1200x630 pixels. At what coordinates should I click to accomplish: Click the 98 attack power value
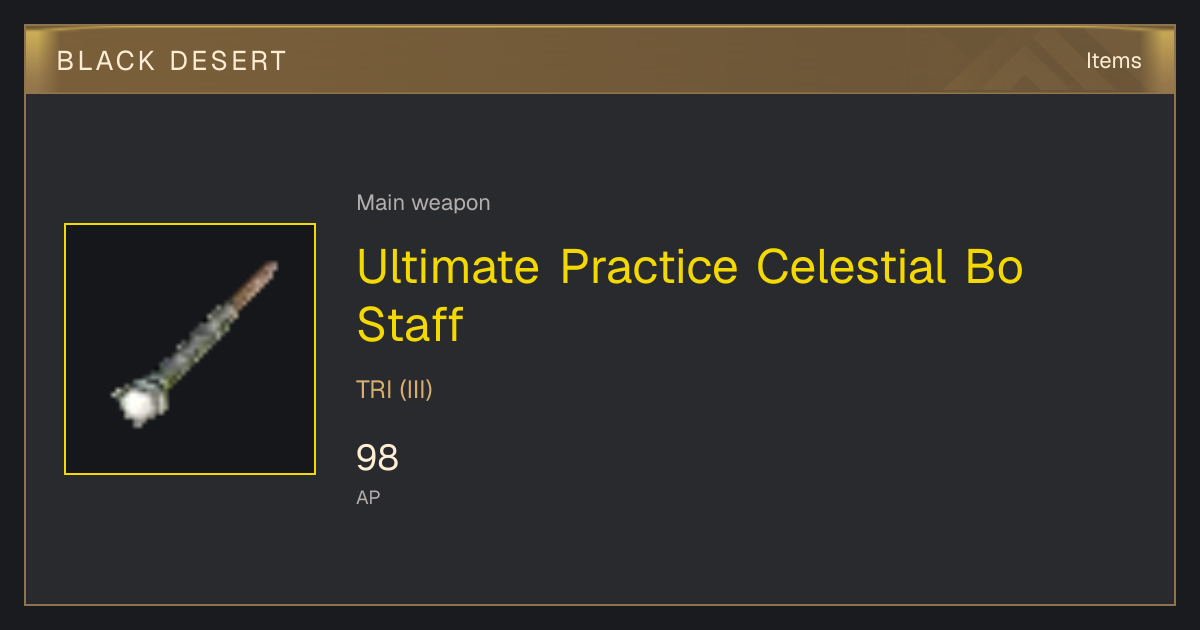377,458
